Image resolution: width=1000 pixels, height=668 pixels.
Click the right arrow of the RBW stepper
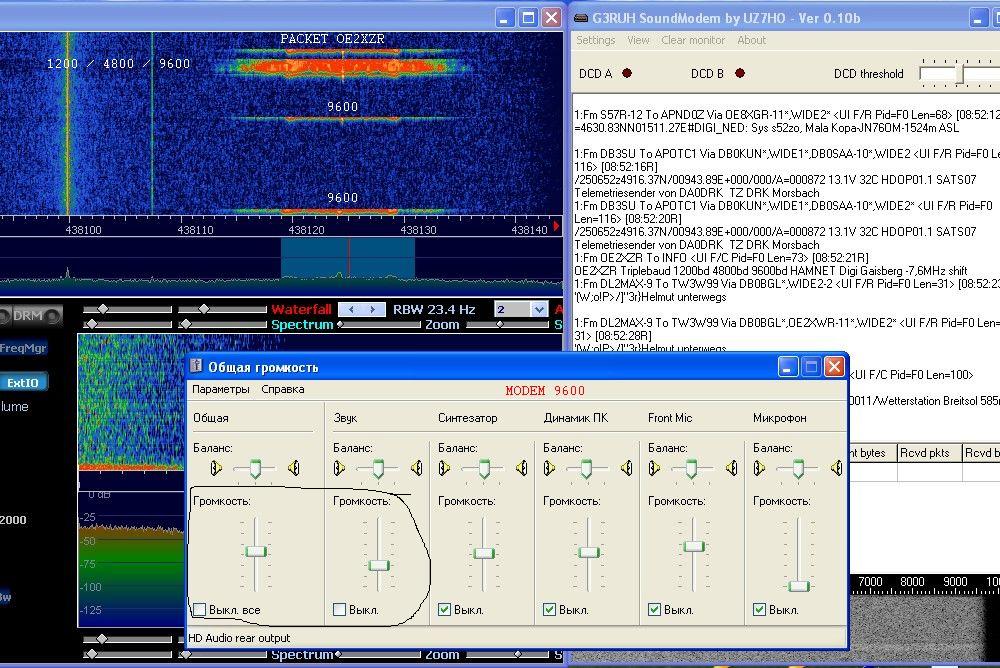[374, 310]
